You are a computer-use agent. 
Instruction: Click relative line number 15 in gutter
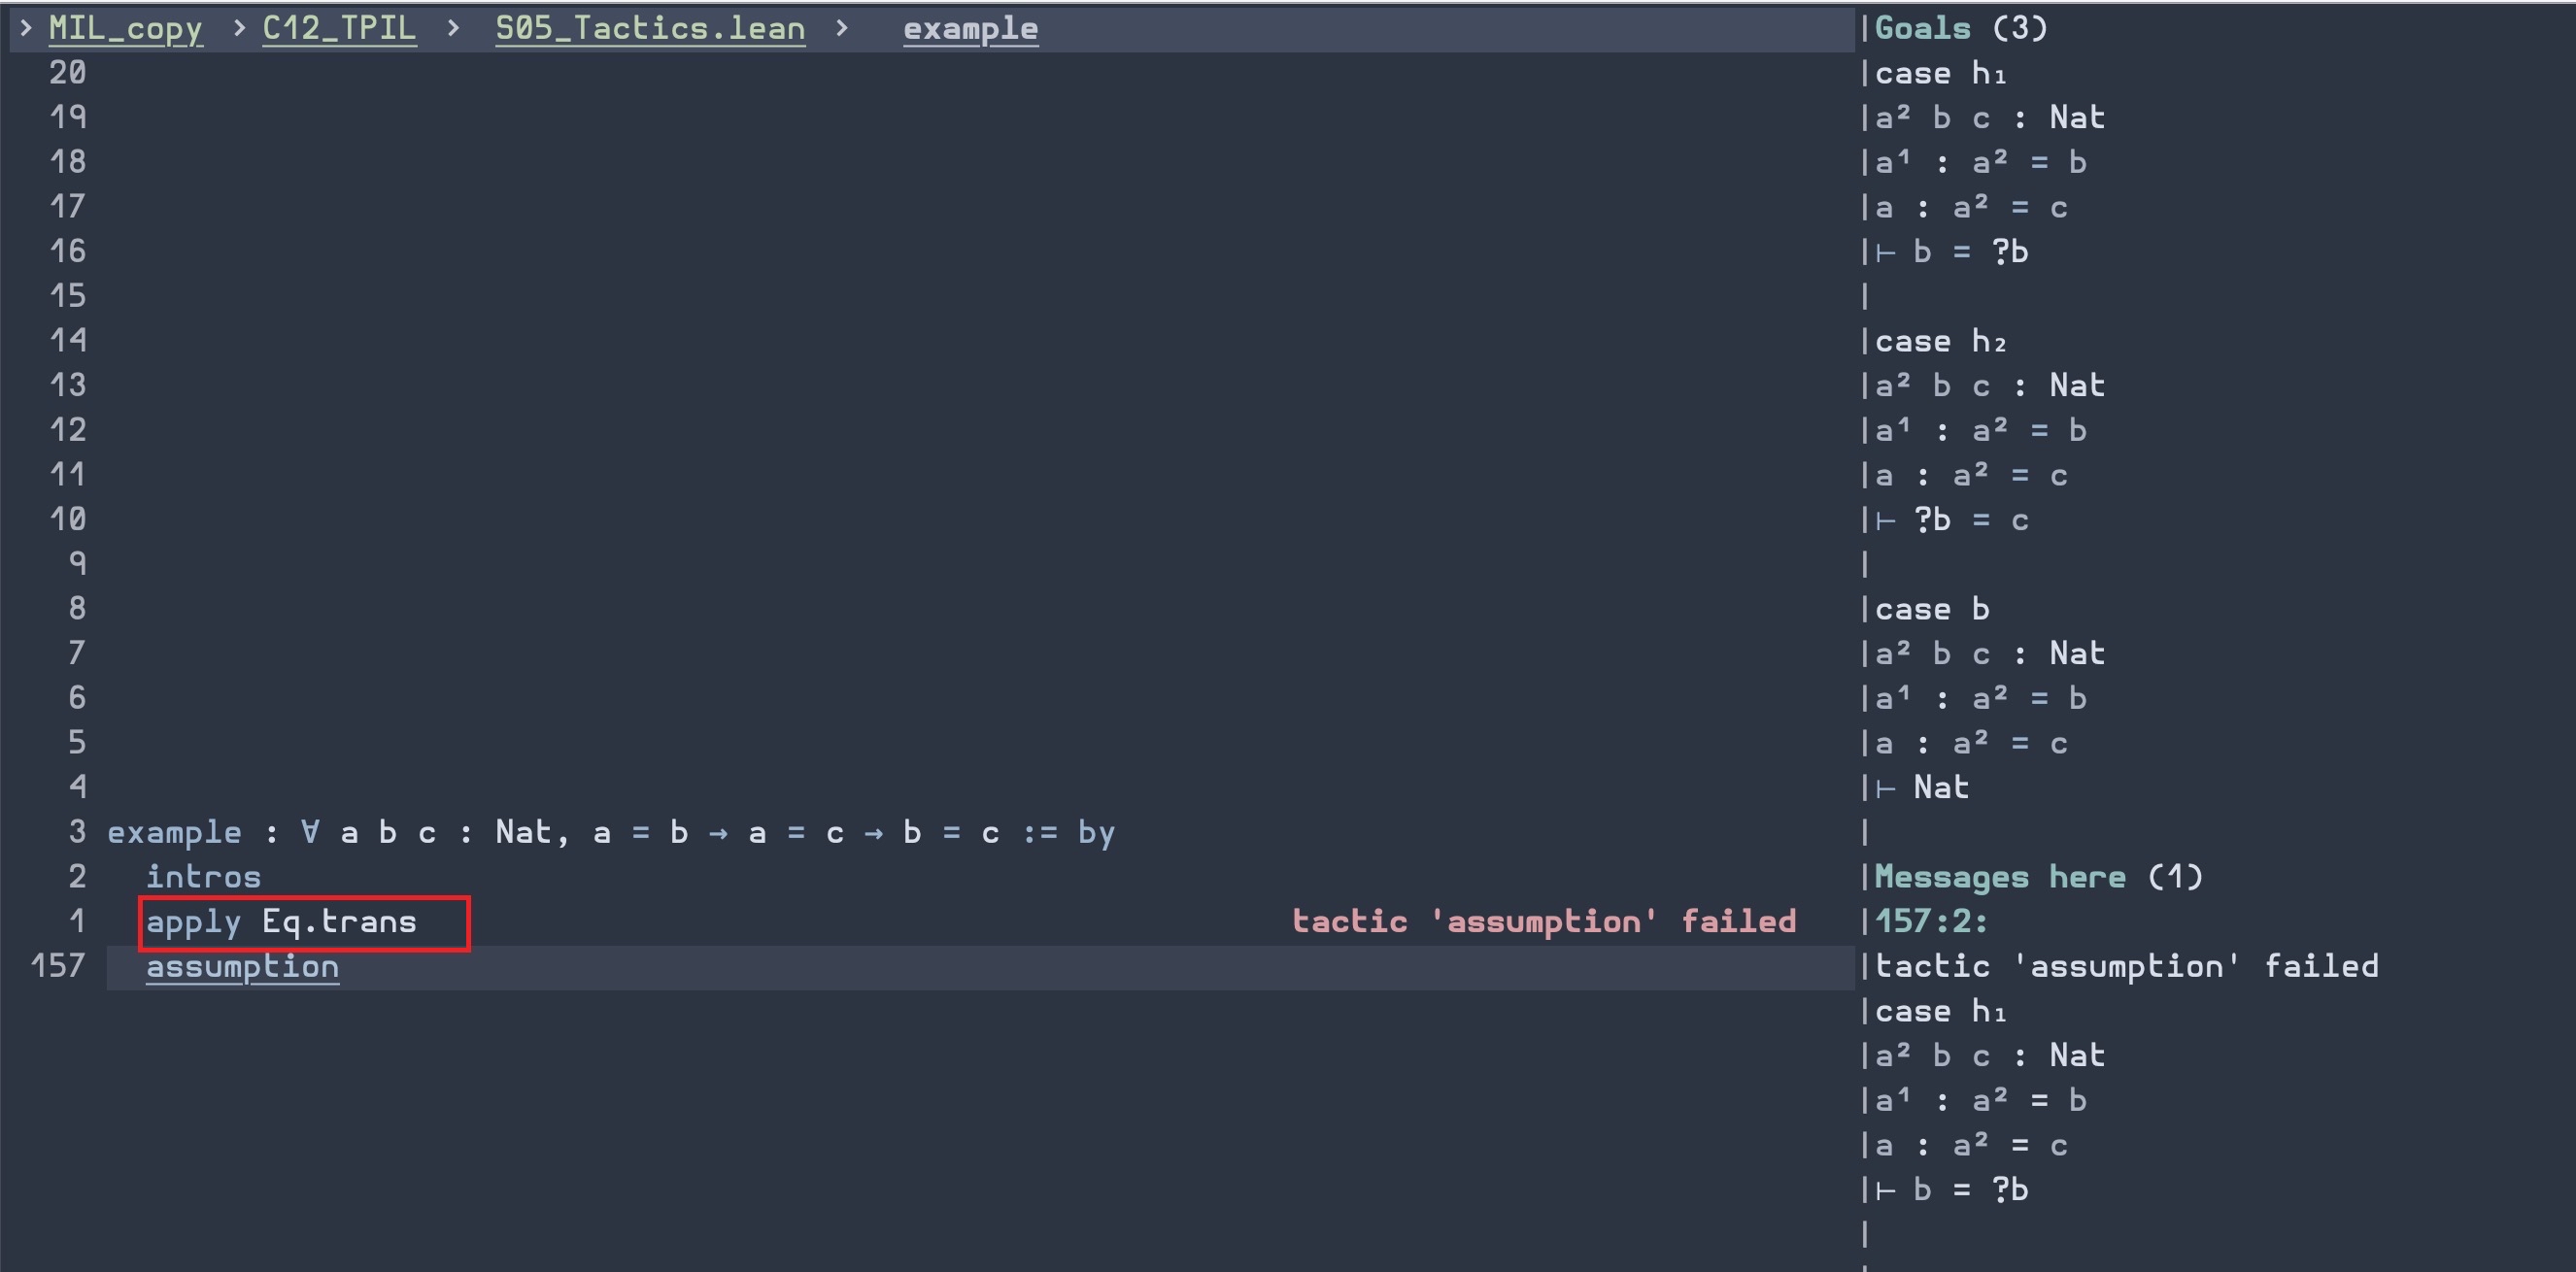click(x=68, y=296)
